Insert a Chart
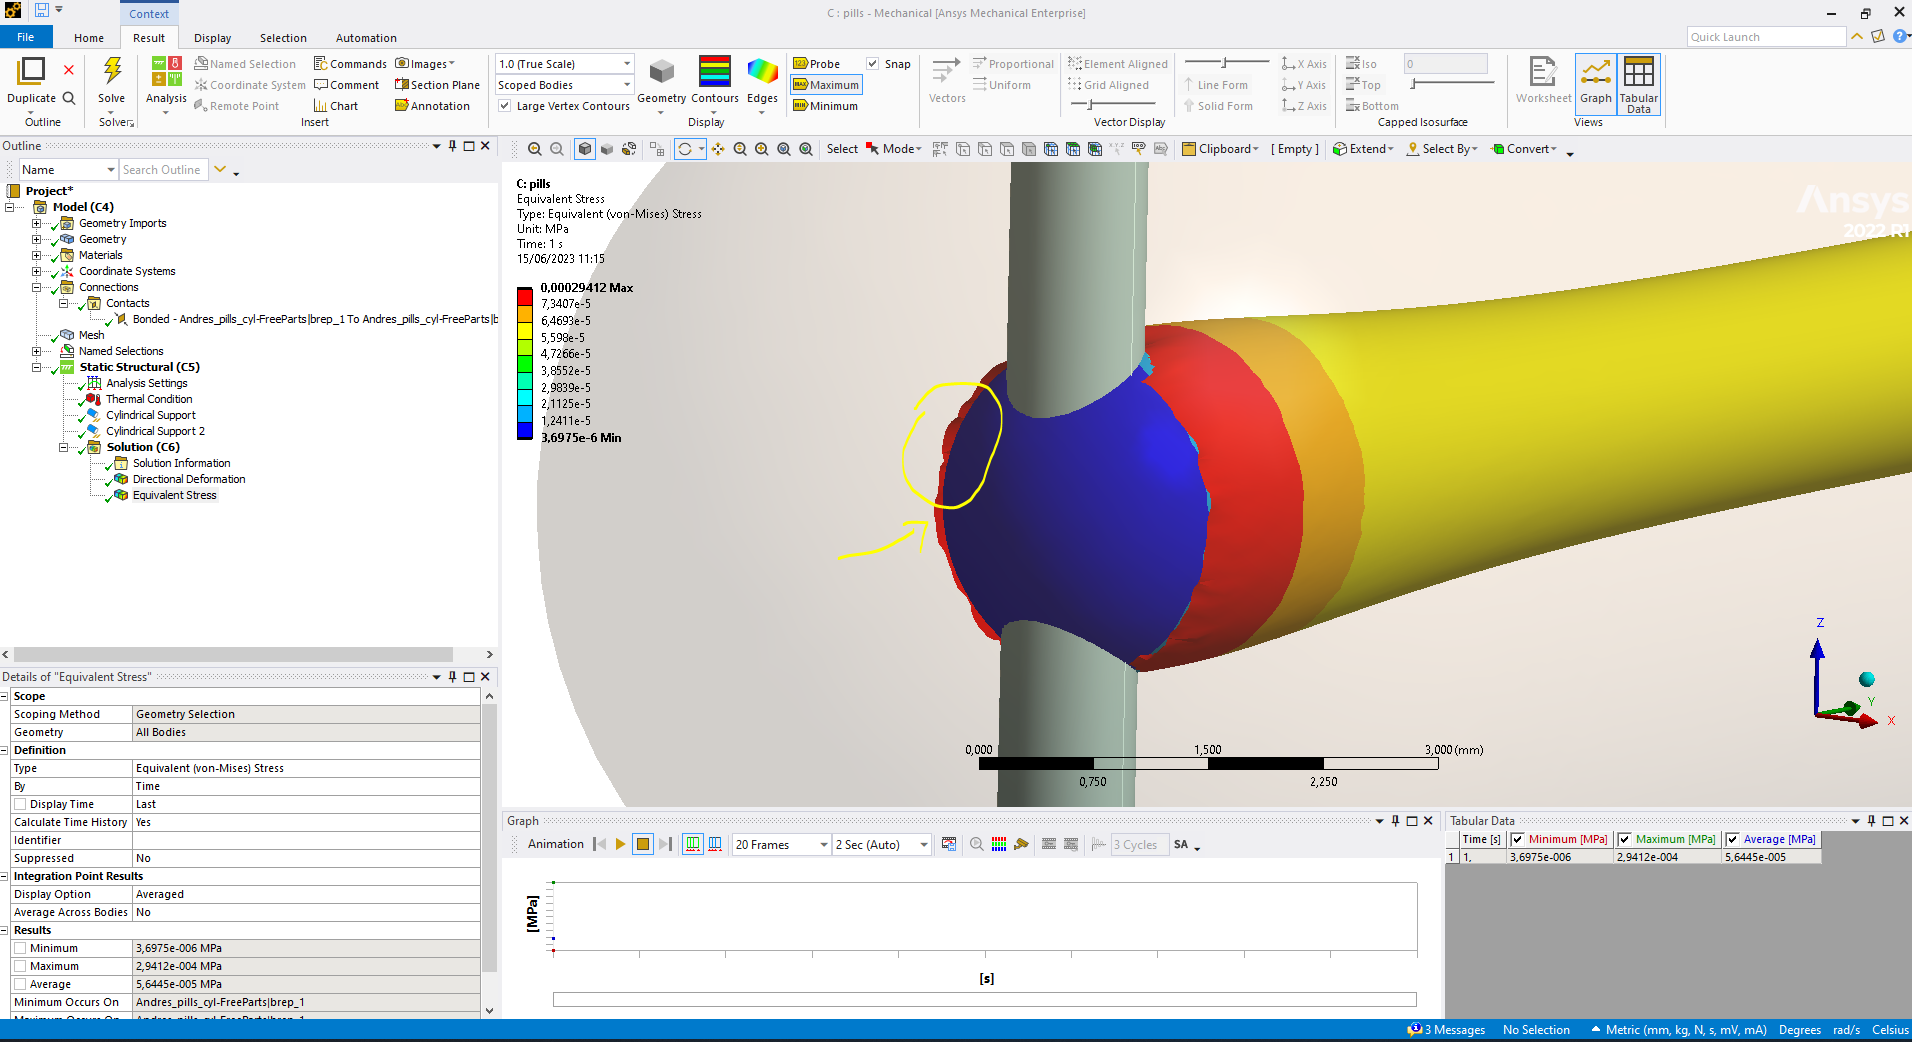1912x1042 pixels. [x=335, y=106]
